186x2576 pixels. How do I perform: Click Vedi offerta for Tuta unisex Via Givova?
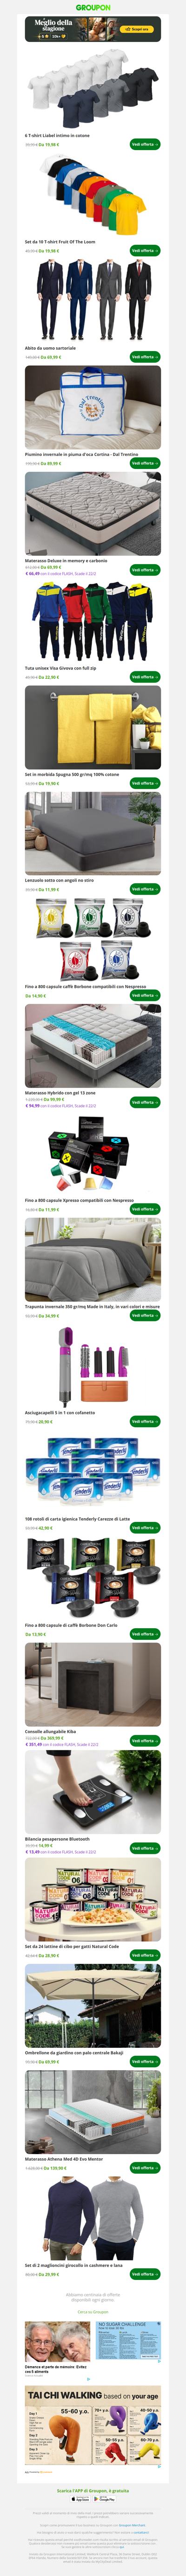click(145, 677)
